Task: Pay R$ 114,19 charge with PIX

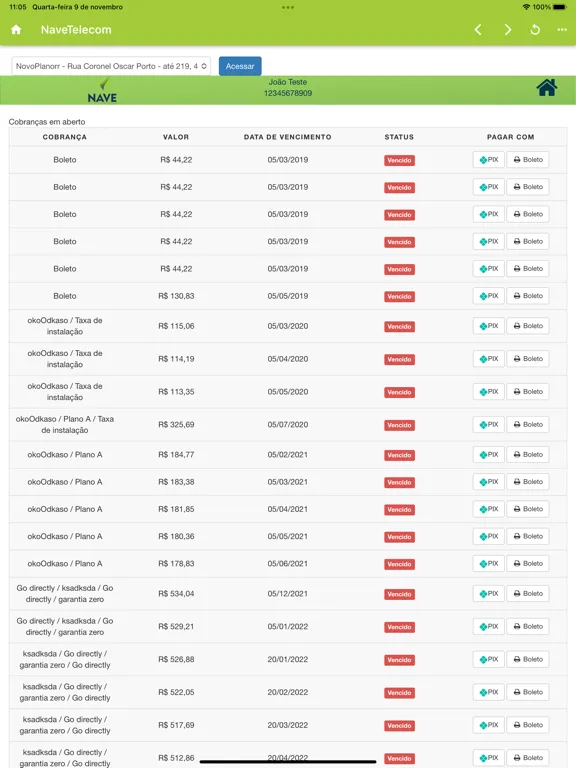Action: [x=488, y=359]
